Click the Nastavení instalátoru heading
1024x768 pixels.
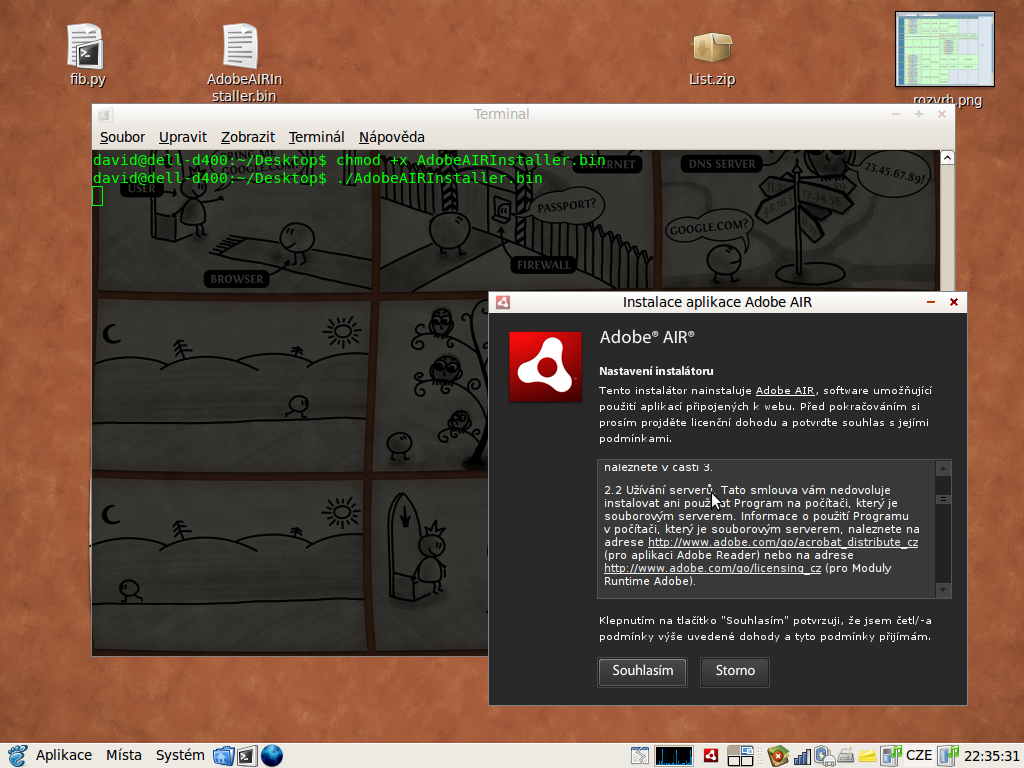pyautogui.click(x=656, y=371)
